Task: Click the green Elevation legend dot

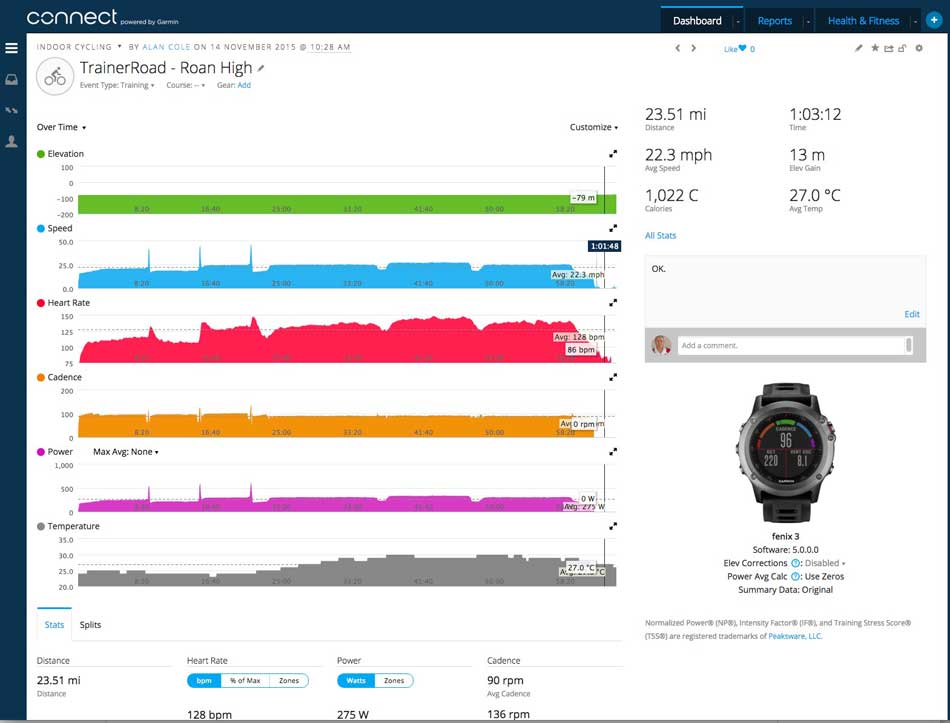Action: [x=41, y=154]
